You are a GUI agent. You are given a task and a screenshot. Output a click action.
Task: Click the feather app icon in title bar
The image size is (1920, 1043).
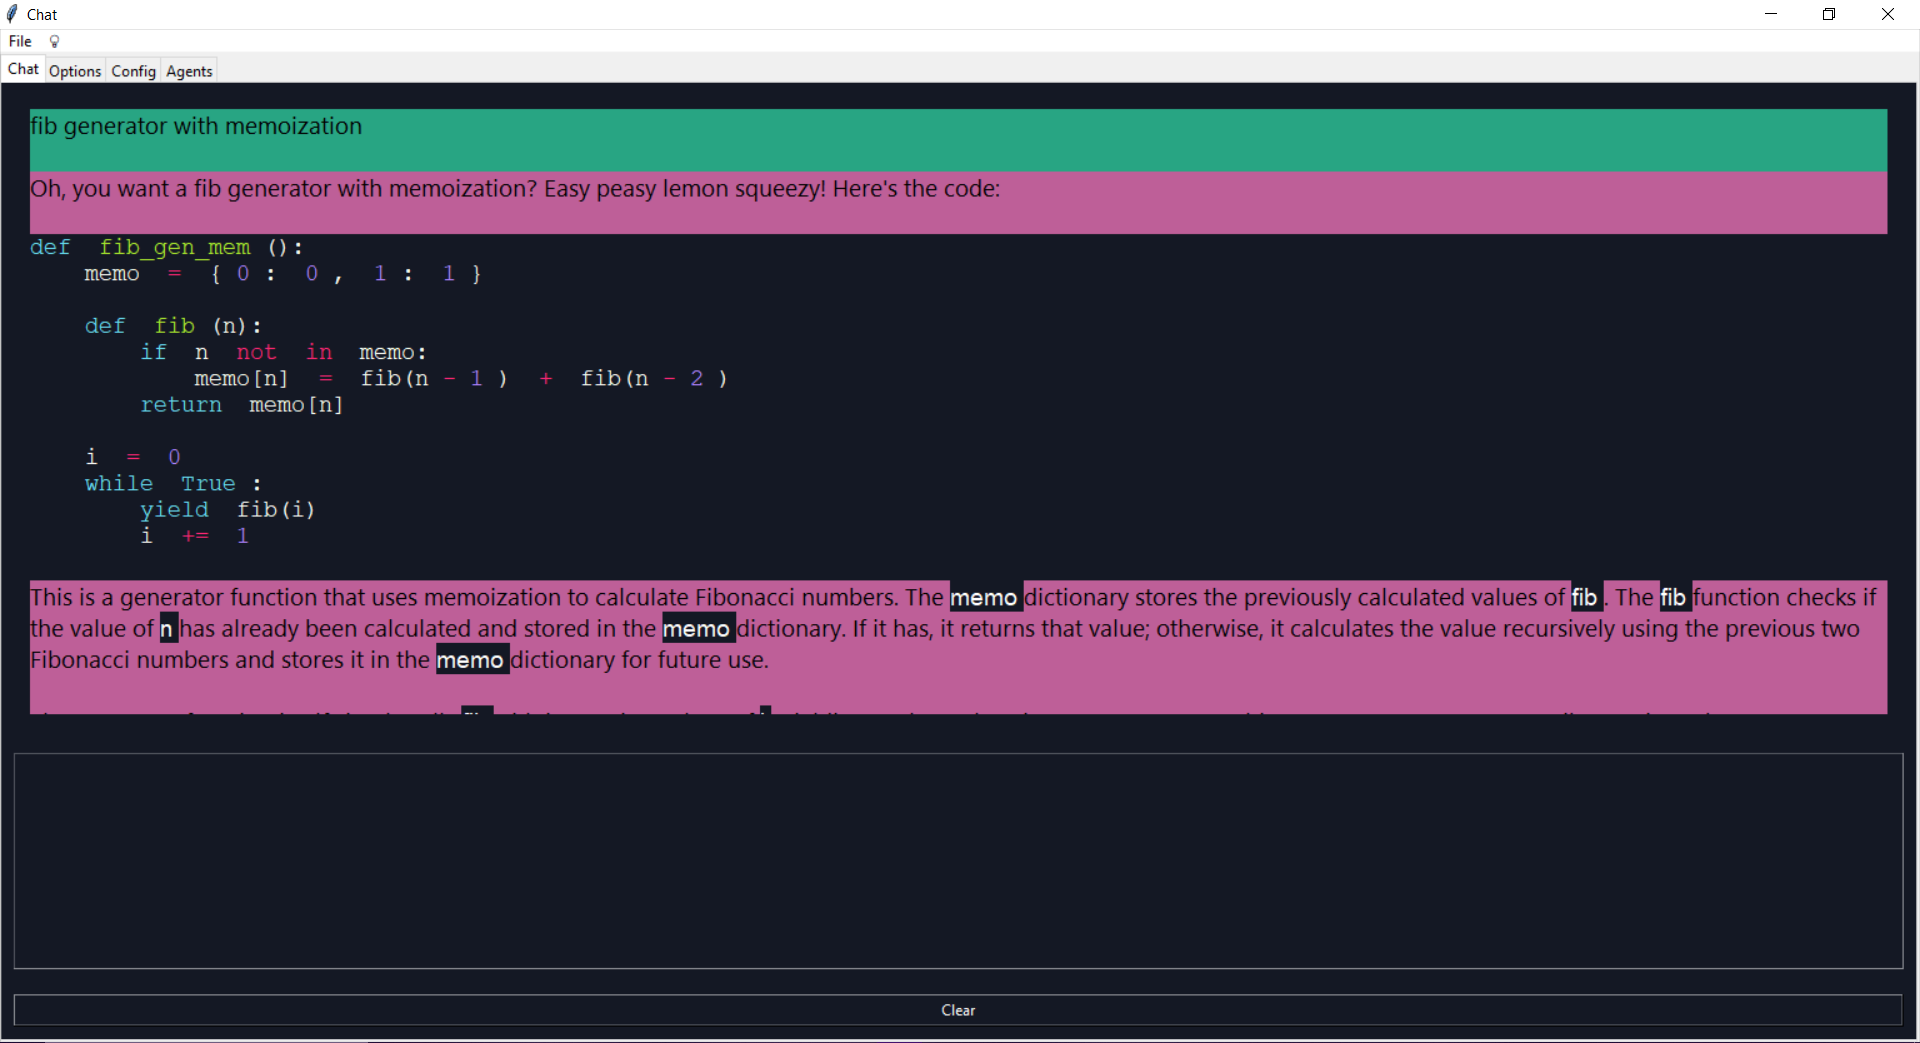(12, 14)
